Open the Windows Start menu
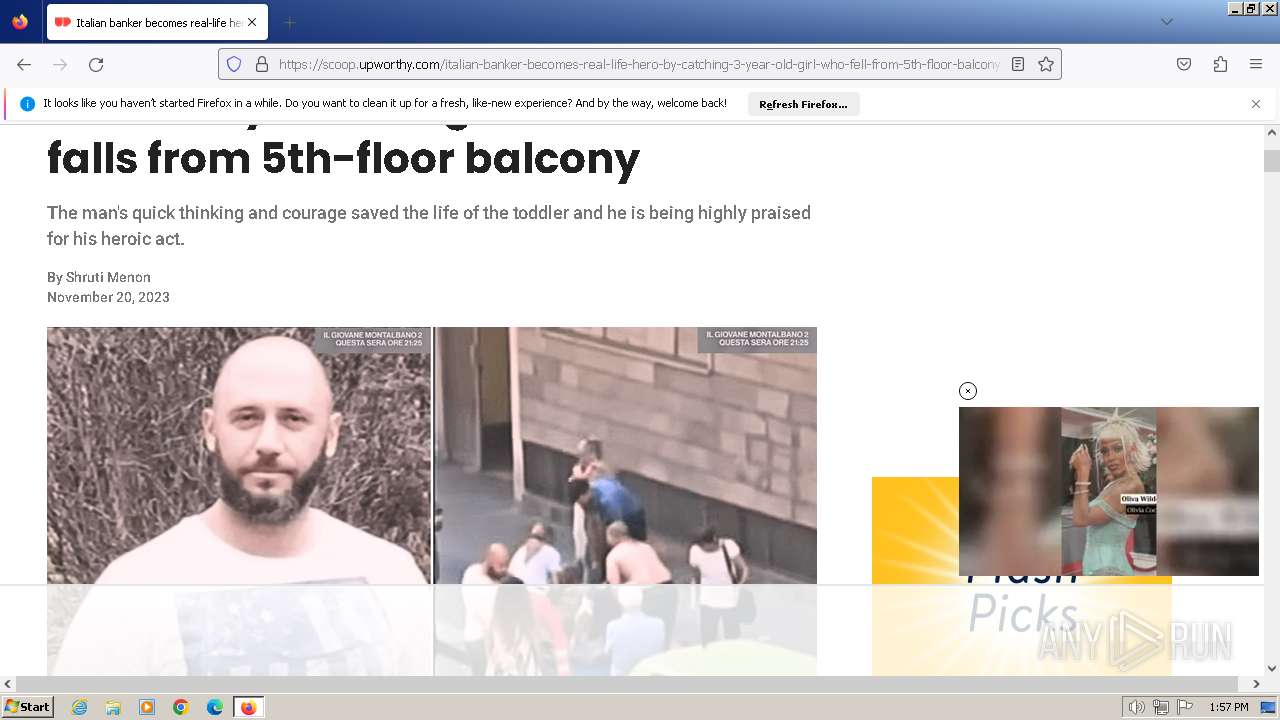1280x720 pixels. coord(27,707)
